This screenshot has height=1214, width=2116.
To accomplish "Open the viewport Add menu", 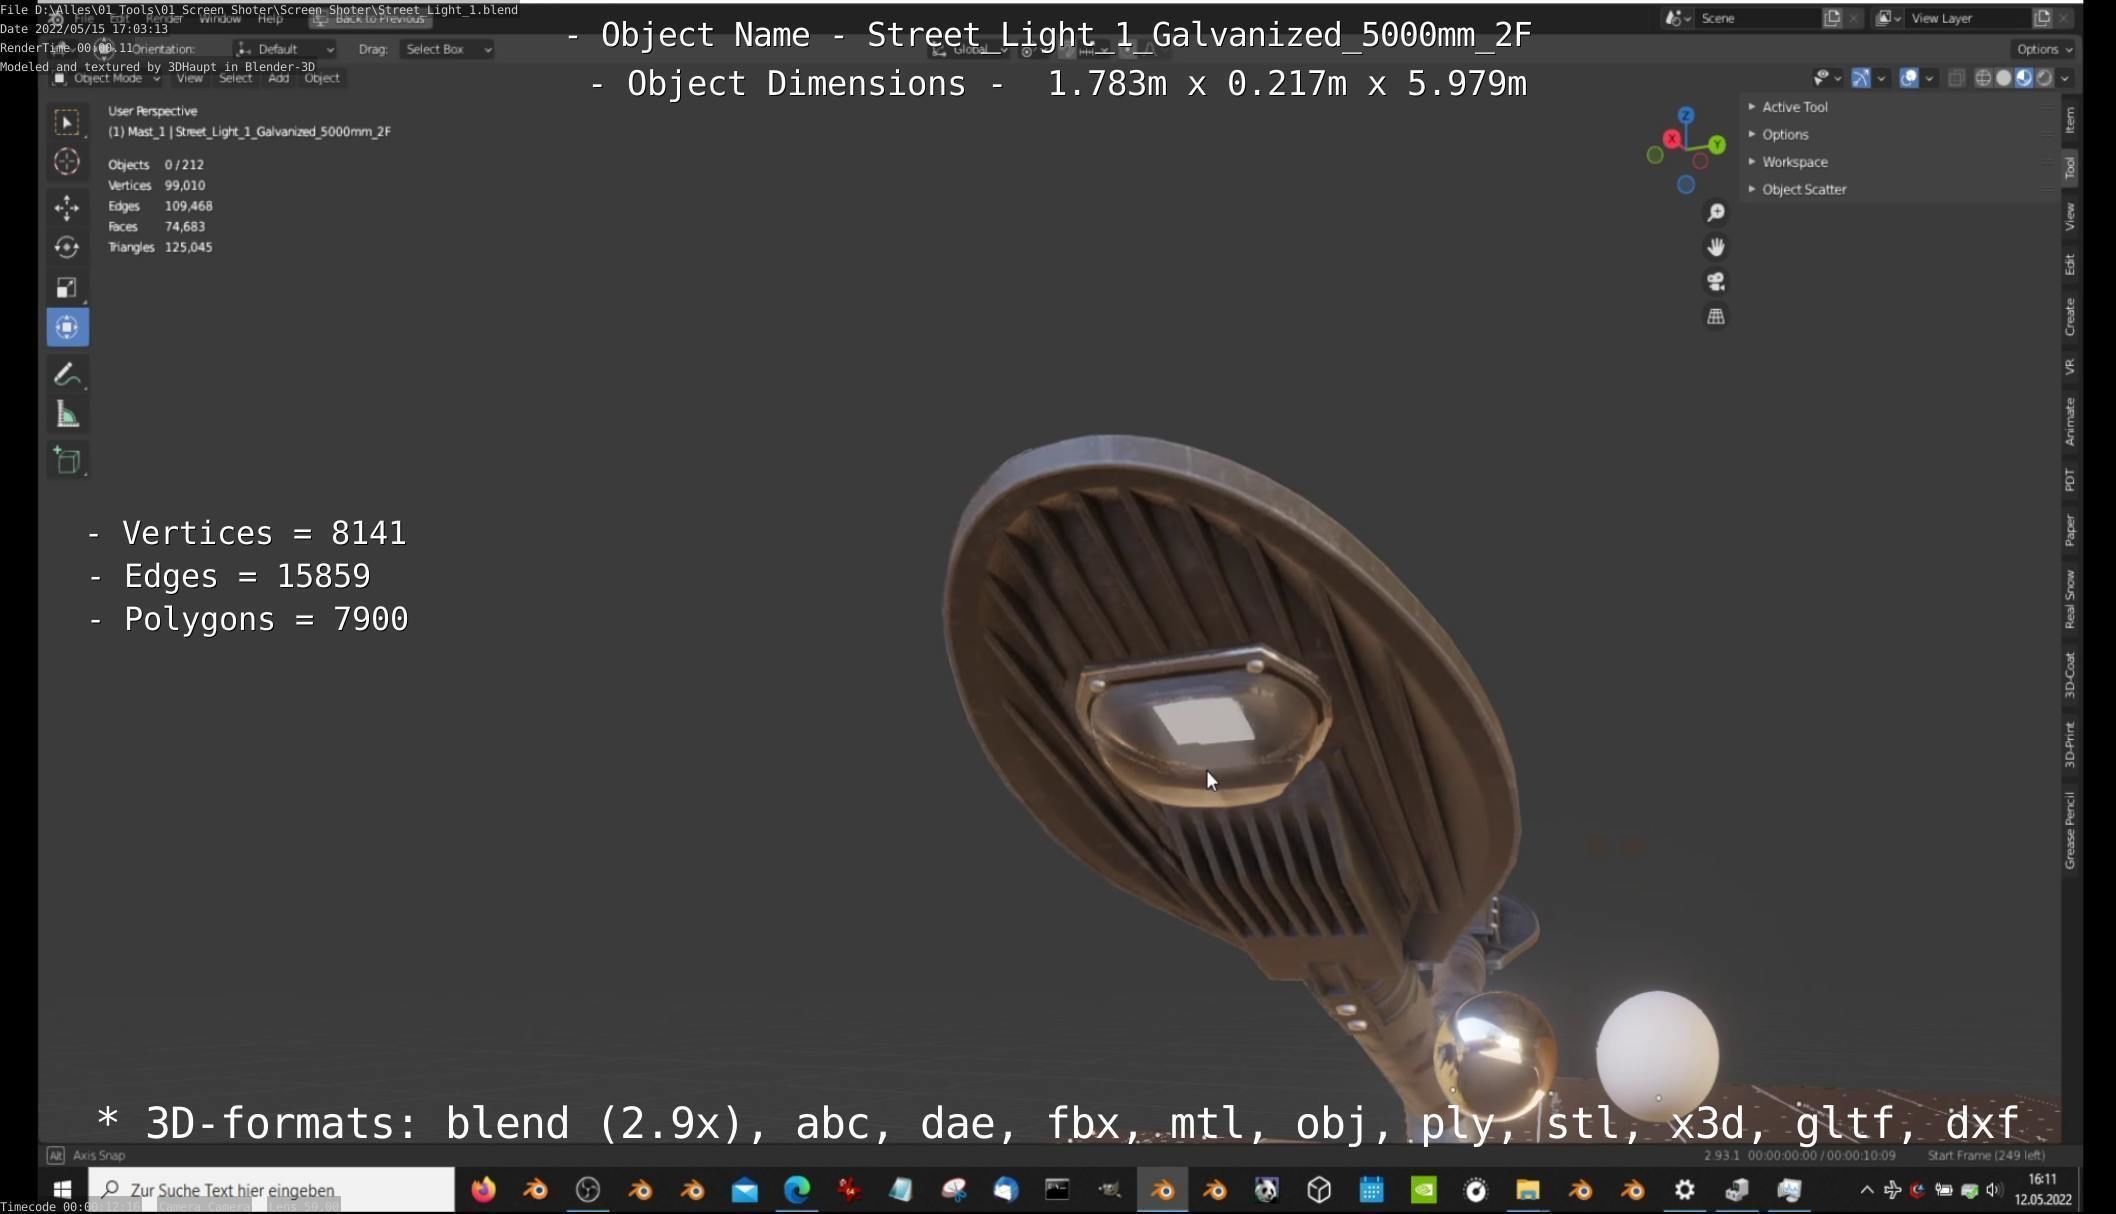I will (279, 78).
